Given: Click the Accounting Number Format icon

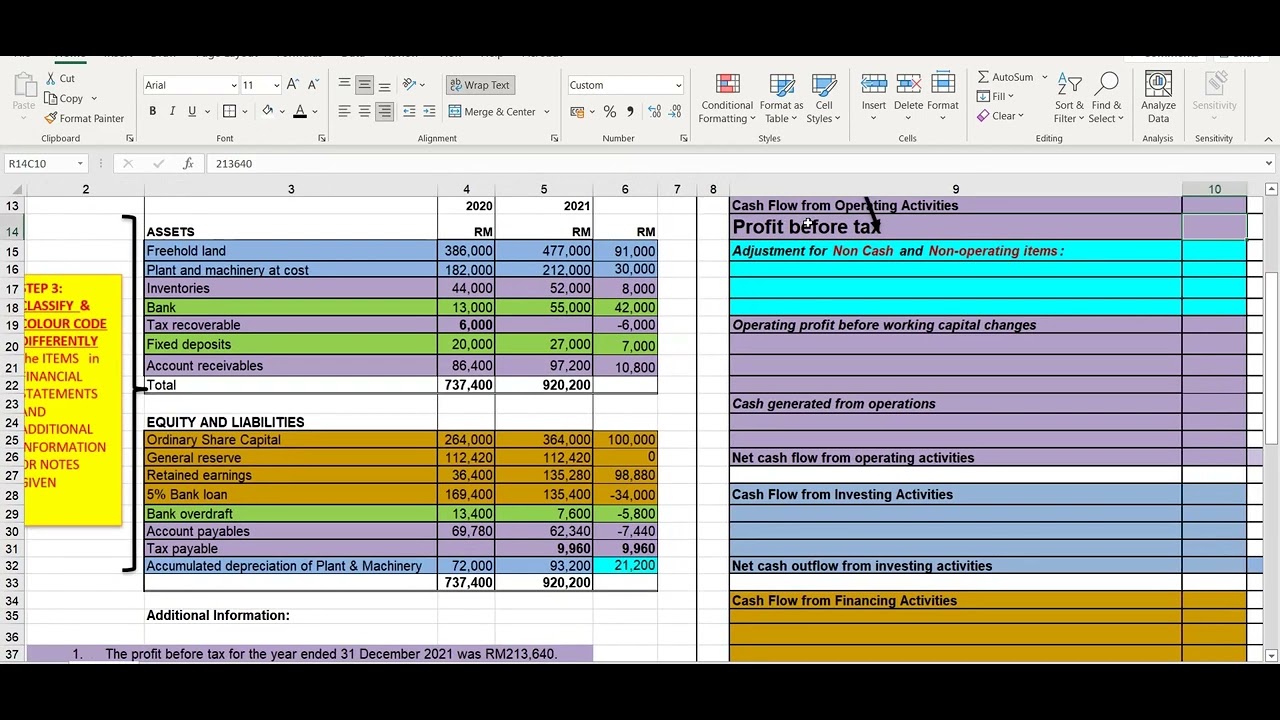Looking at the screenshot, I should point(577,112).
